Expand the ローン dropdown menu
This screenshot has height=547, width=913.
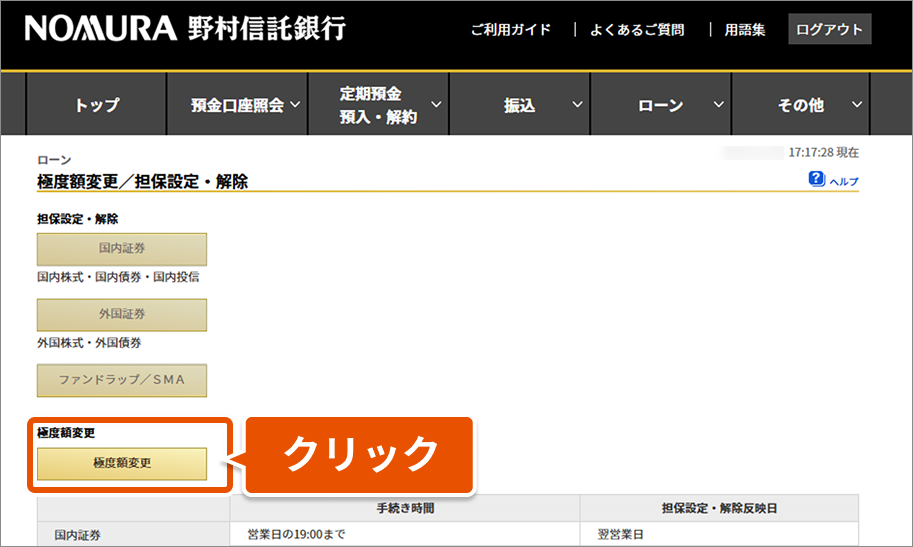pyautogui.click(x=660, y=105)
